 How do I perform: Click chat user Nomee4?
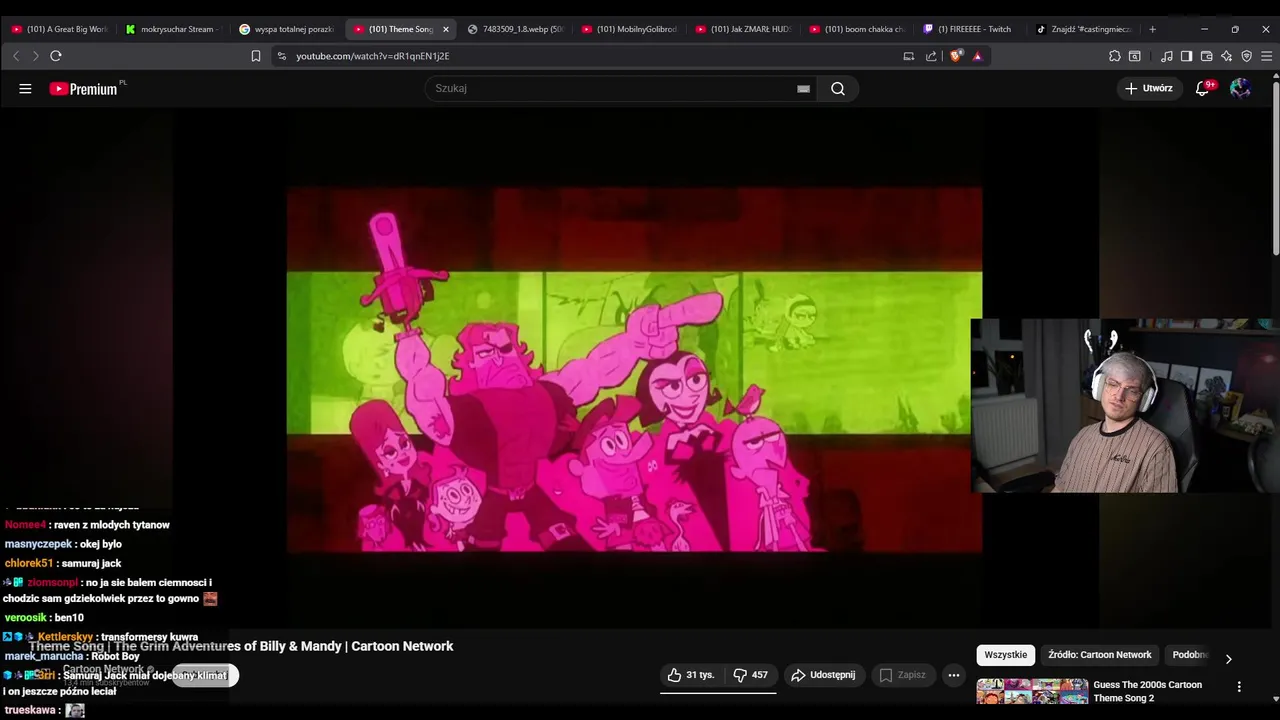[x=25, y=525]
